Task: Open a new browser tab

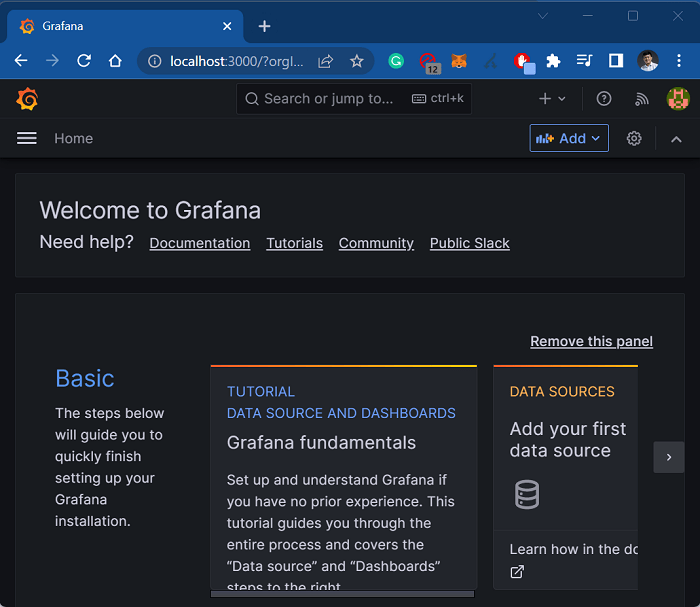Action: [x=264, y=26]
